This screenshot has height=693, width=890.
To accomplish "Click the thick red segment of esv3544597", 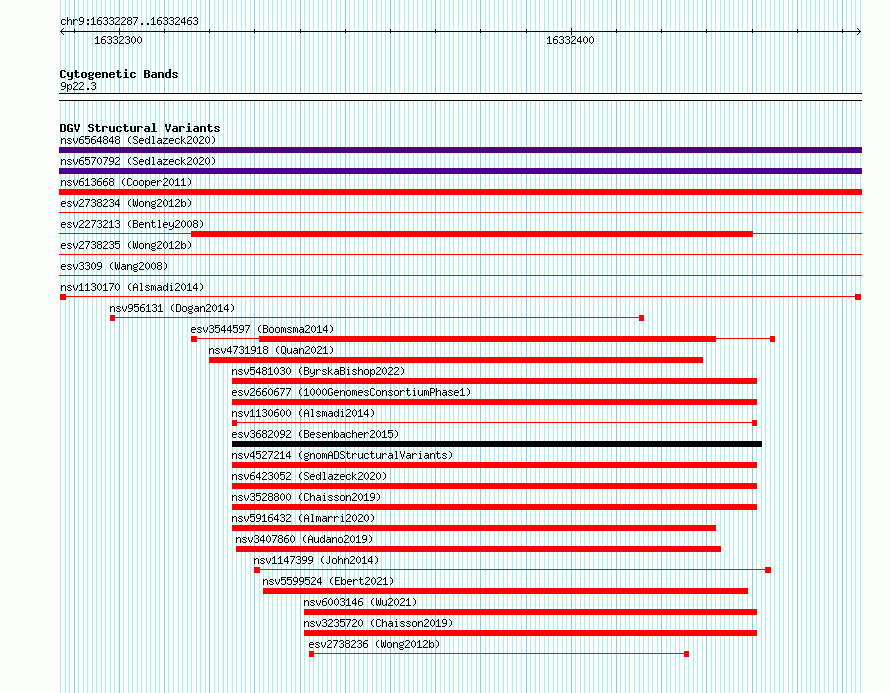I will 488,339.
